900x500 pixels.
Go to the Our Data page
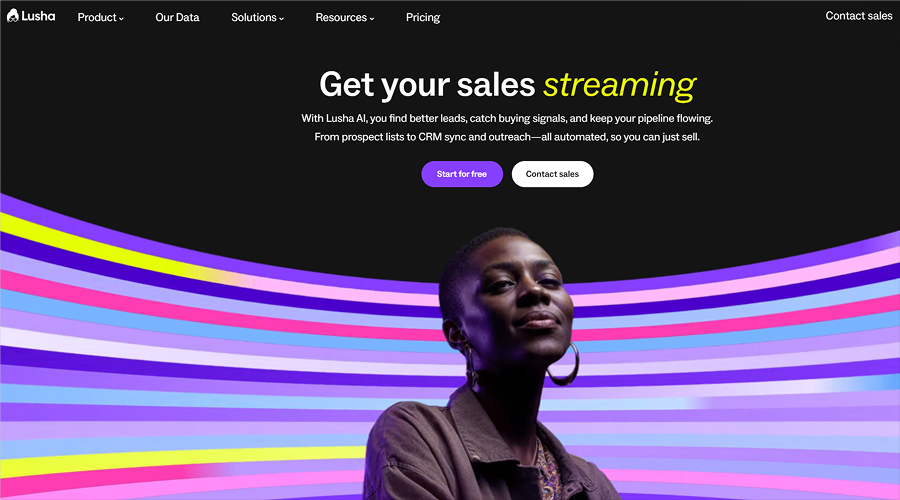coord(177,17)
